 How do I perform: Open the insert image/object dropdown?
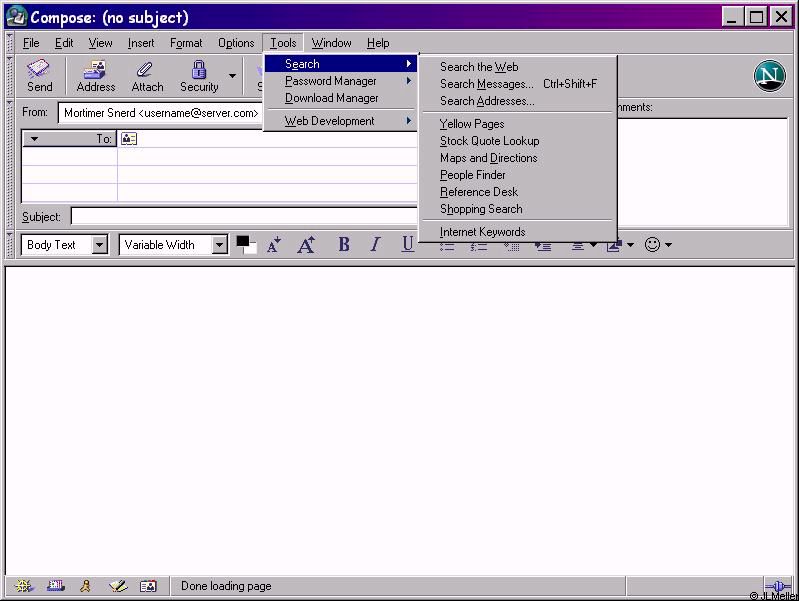(x=620, y=246)
